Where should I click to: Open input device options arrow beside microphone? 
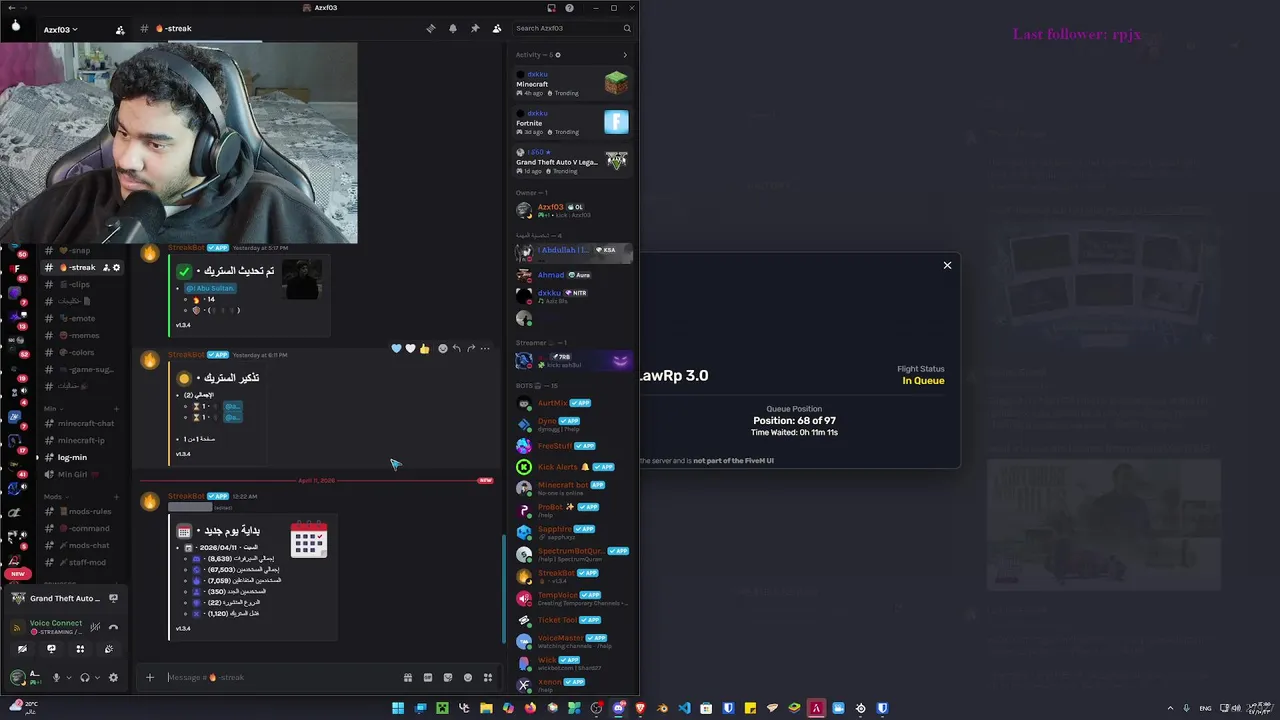pyautogui.click(x=68, y=678)
